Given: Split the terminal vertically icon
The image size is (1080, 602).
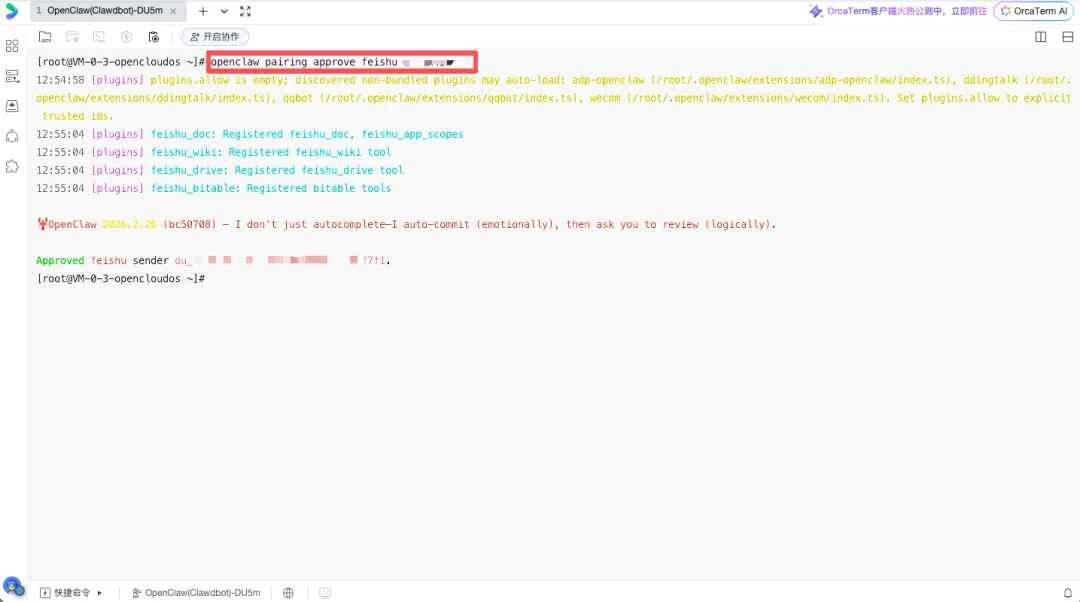Looking at the screenshot, I should pos(1041,37).
